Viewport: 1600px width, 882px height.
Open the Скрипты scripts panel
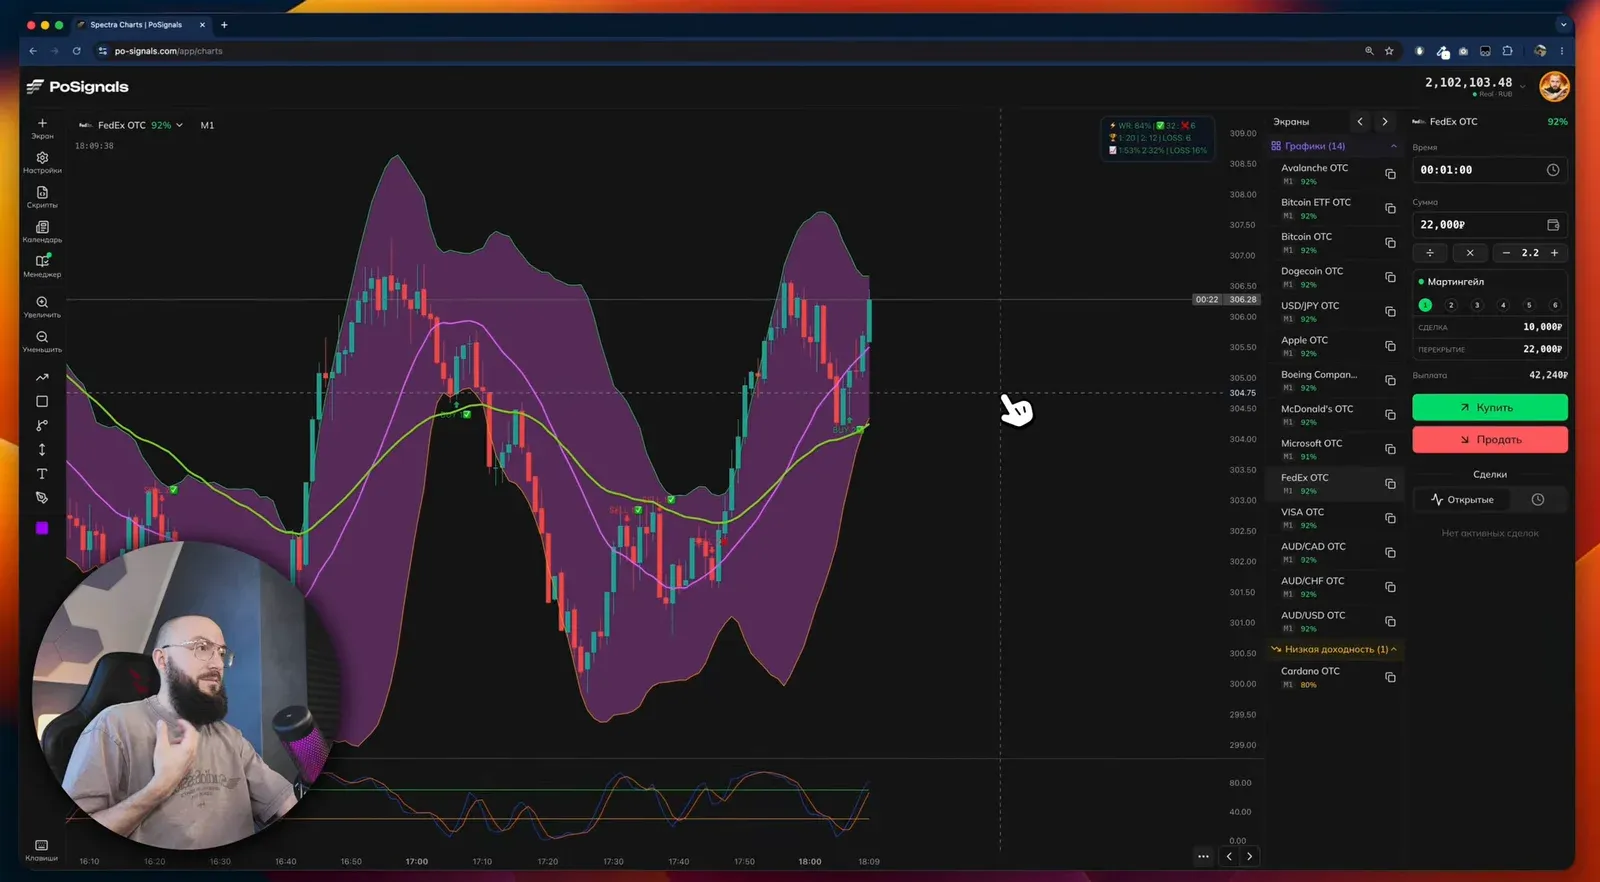[42, 192]
